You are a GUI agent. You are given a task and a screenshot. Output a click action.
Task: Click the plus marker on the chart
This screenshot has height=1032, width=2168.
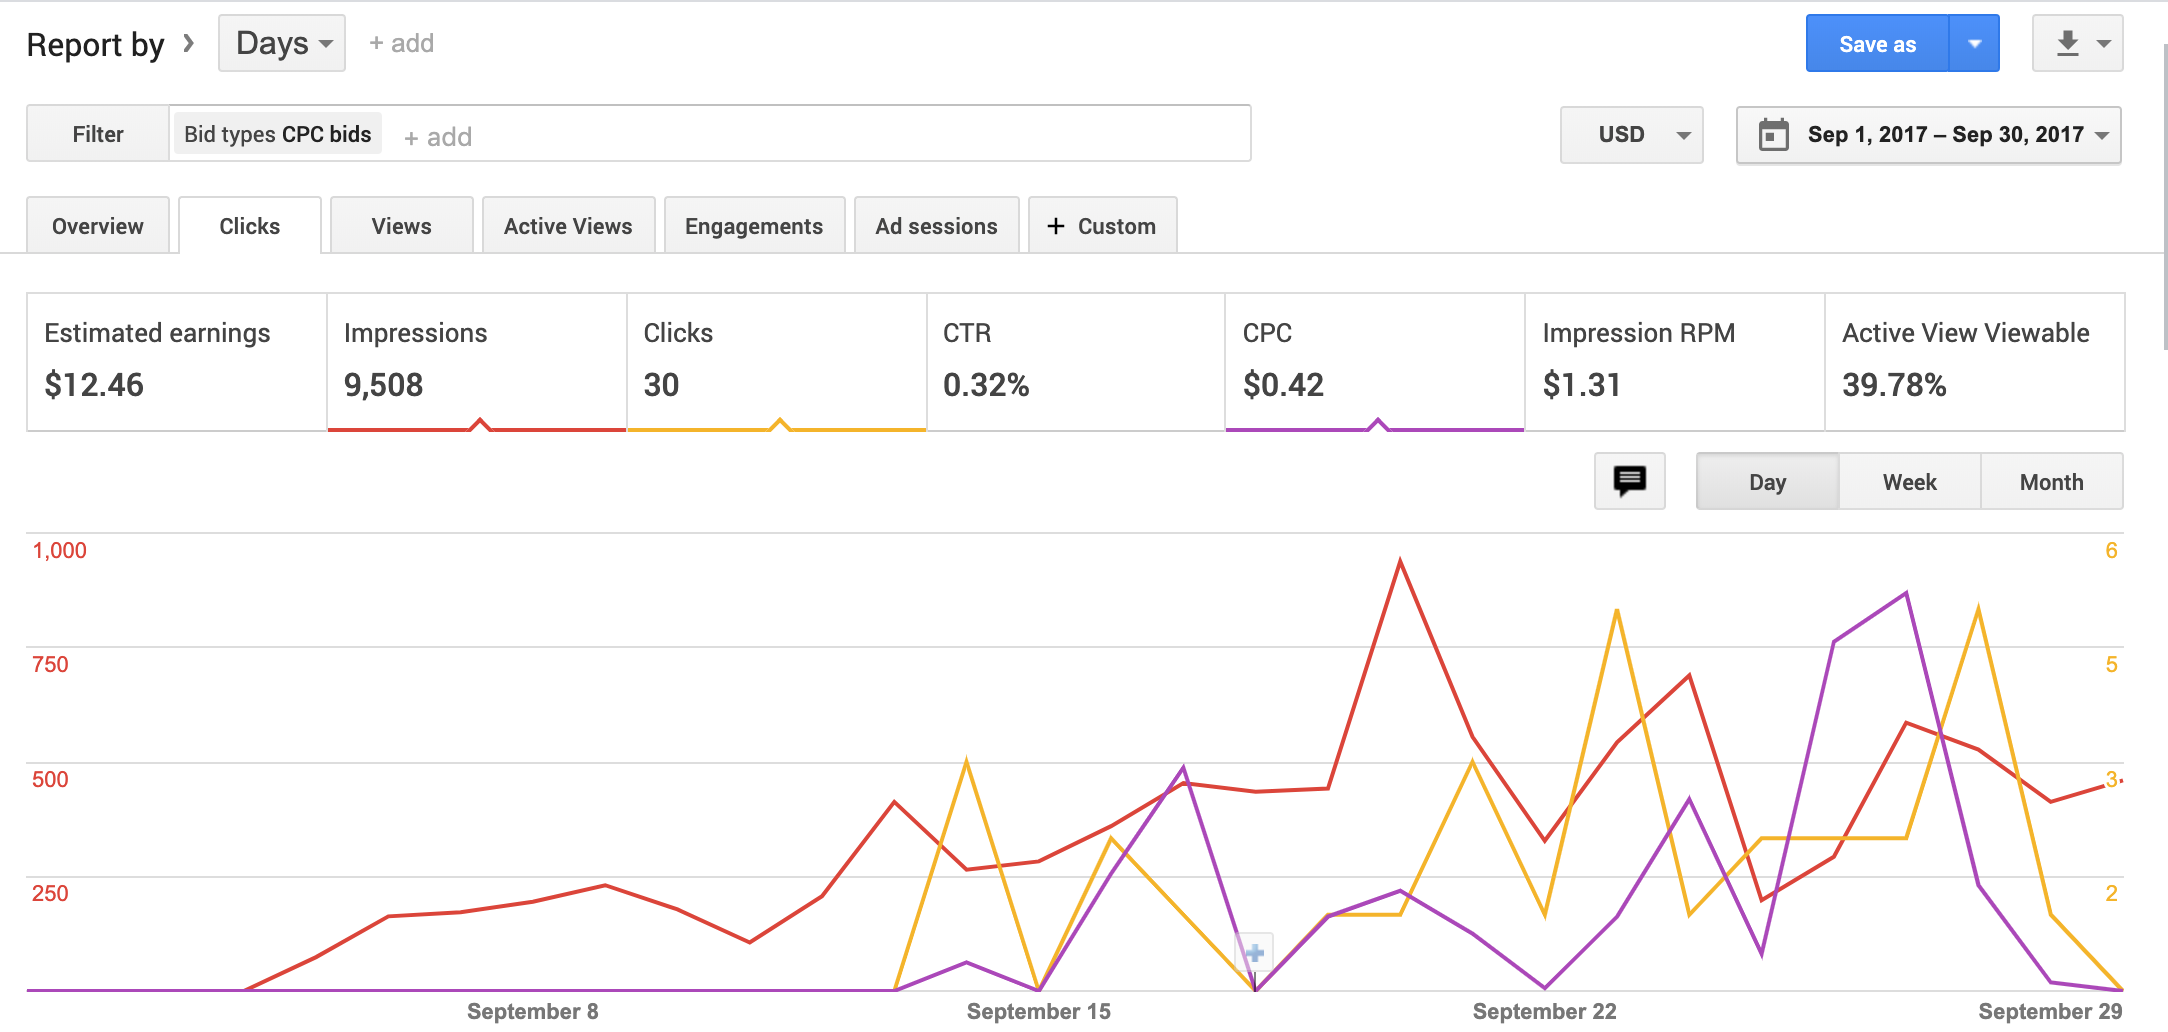[1255, 952]
